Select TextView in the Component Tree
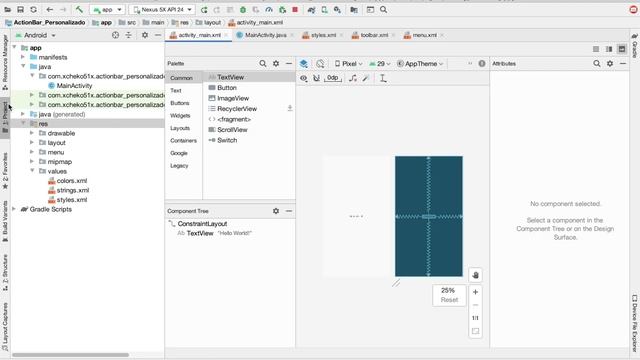The image size is (640, 360). [200, 233]
